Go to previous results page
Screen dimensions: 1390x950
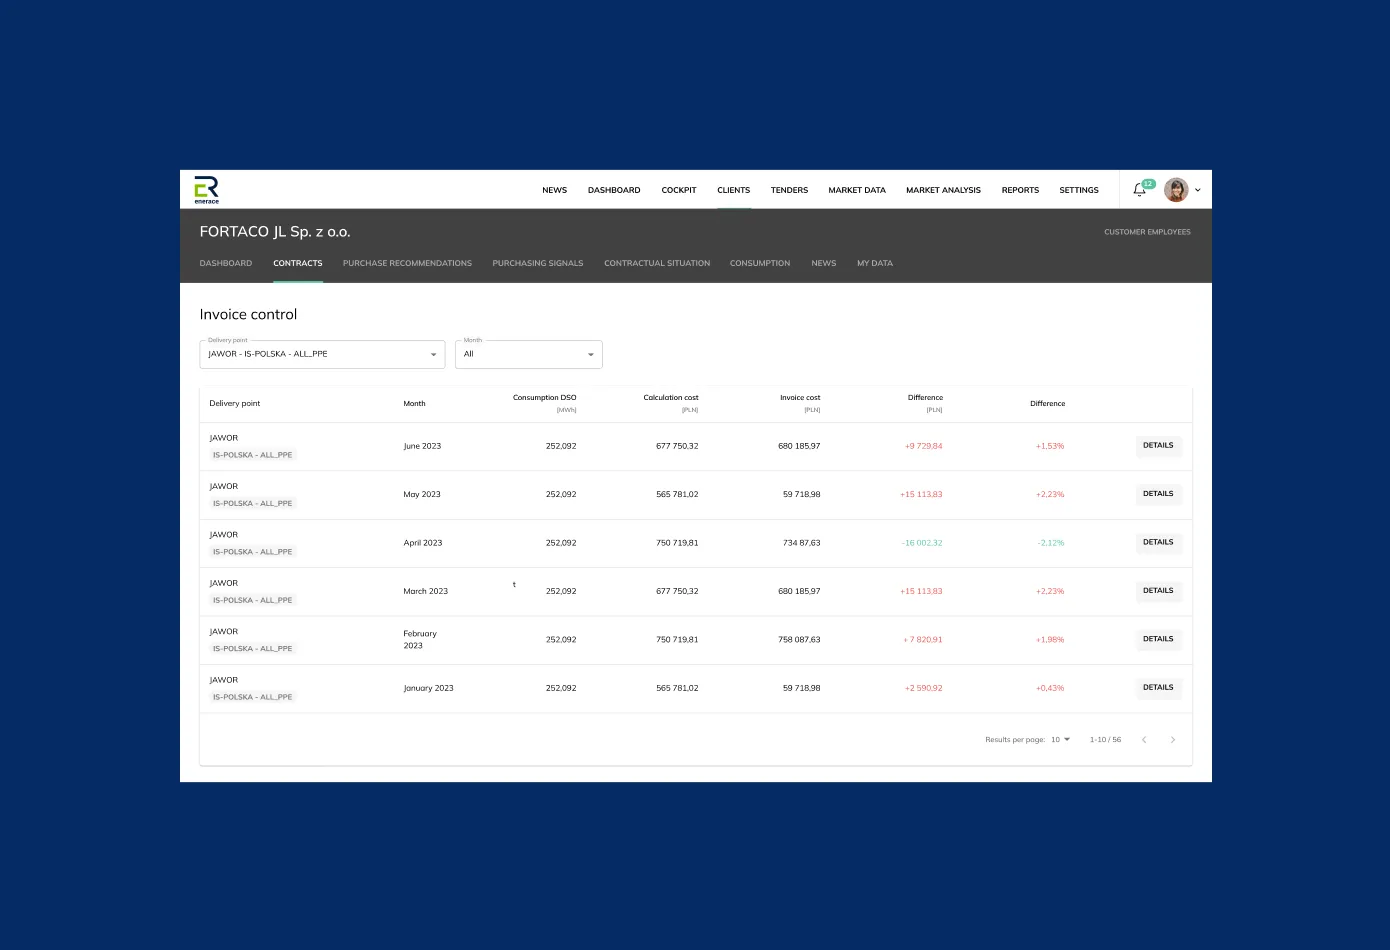tap(1144, 740)
